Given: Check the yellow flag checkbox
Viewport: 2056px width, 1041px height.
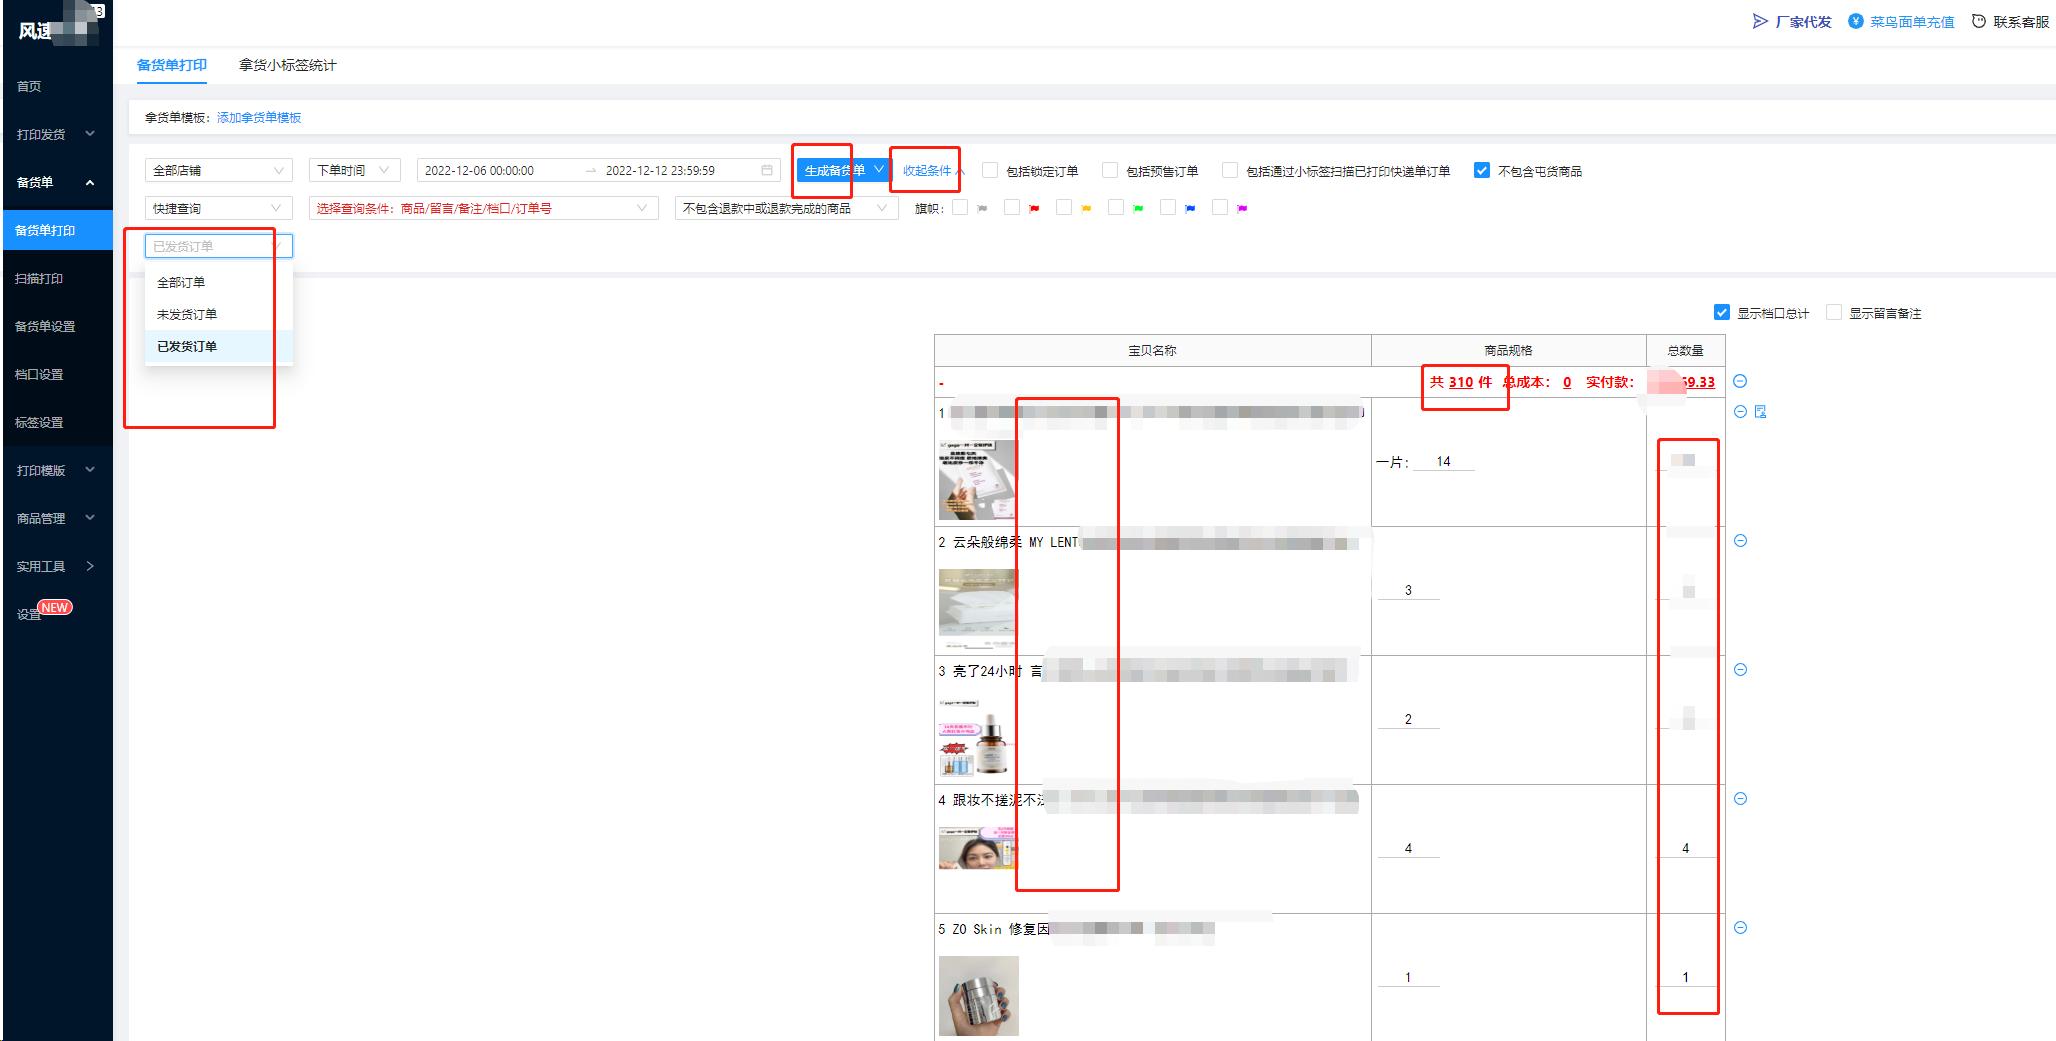Looking at the screenshot, I should 1064,208.
